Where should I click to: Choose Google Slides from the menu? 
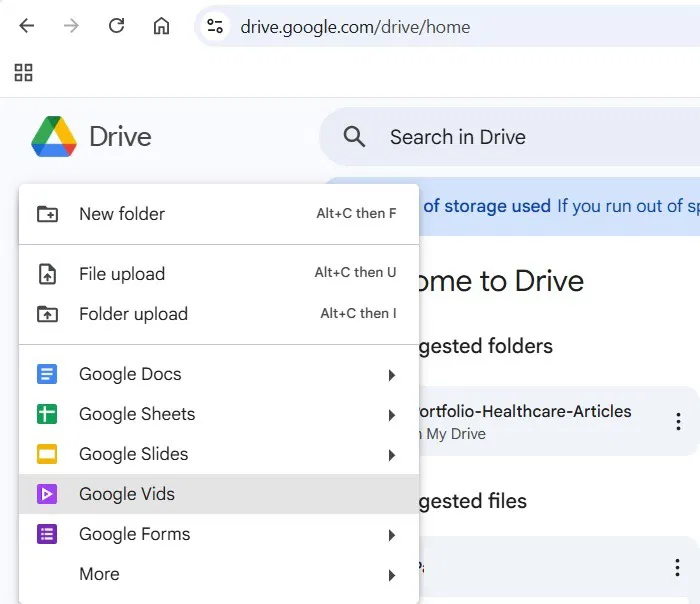tap(134, 454)
